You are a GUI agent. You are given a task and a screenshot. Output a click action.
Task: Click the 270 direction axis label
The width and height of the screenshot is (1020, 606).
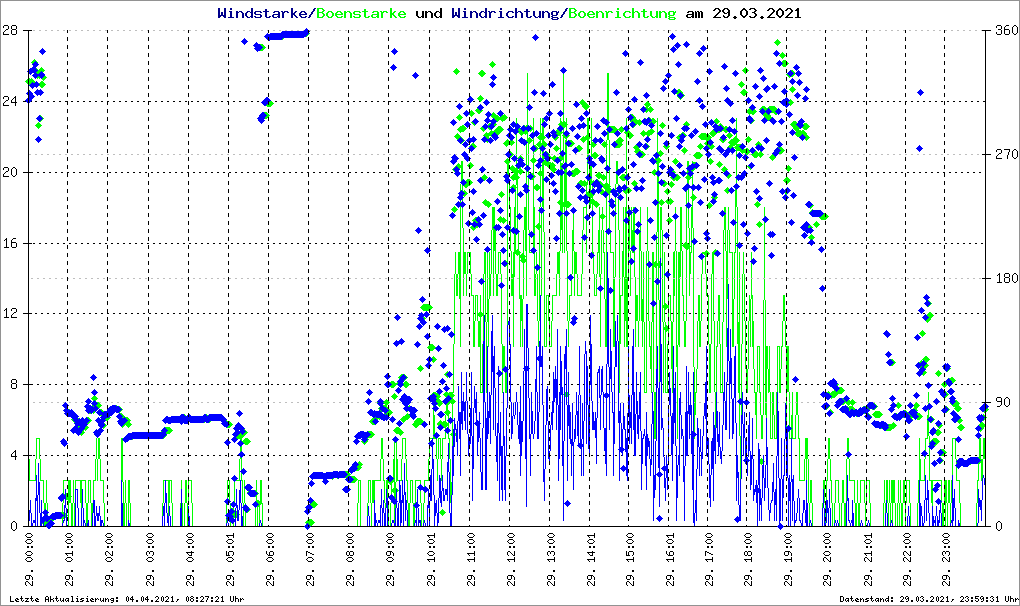[1005, 155]
